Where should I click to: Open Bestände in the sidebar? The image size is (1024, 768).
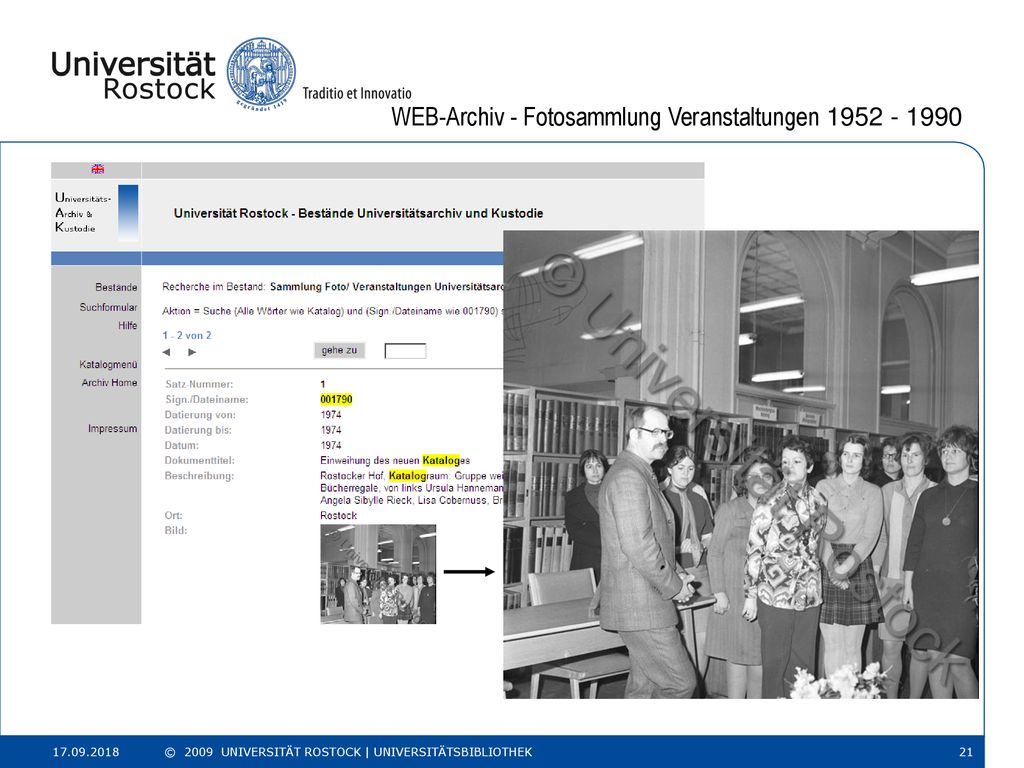pos(116,287)
